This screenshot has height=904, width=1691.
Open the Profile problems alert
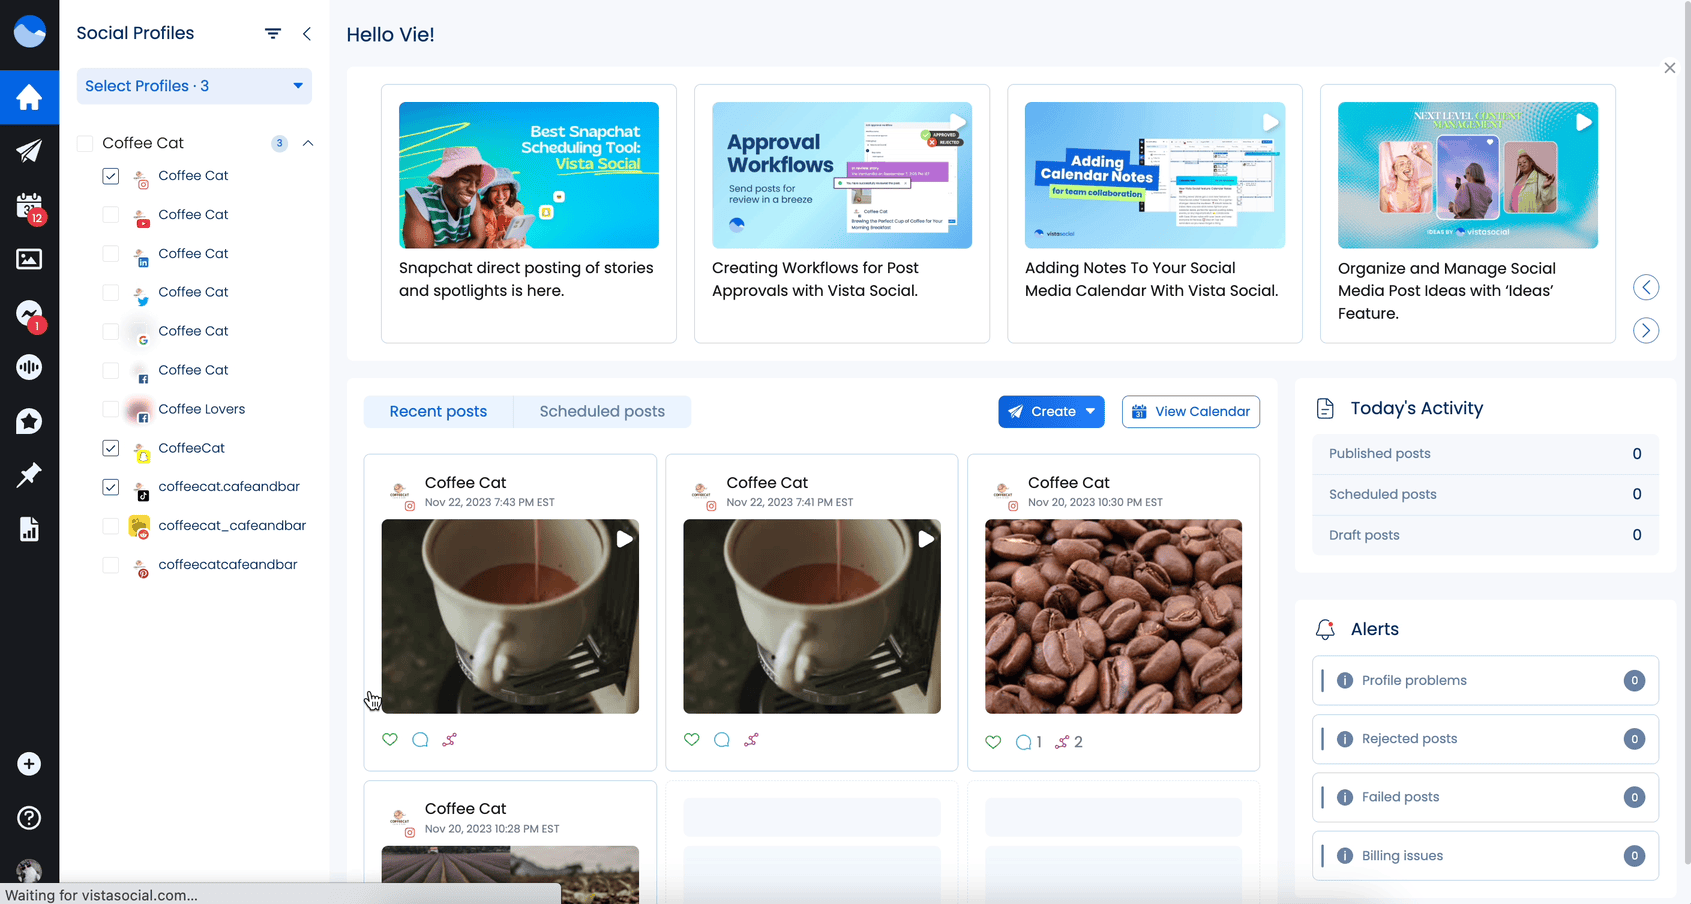click(x=1485, y=681)
